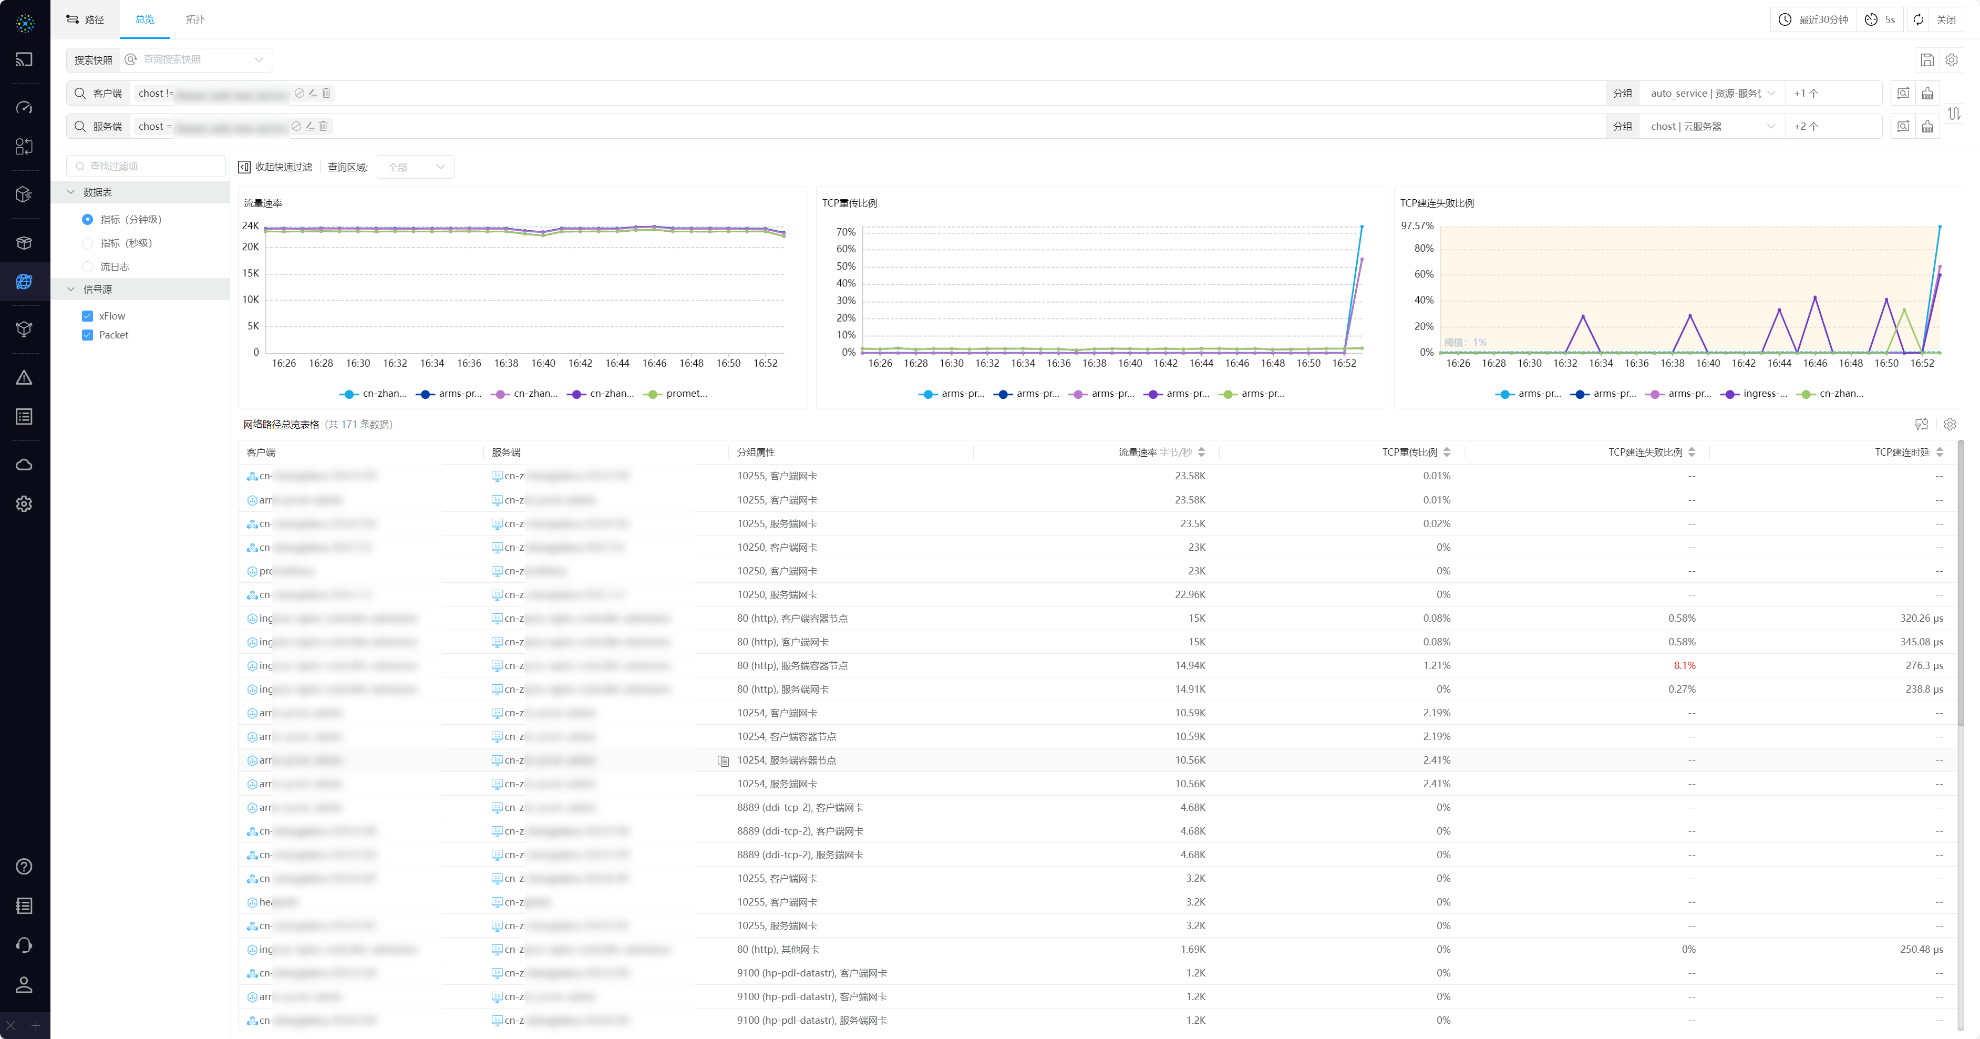Open table settings gear above the path table

pos(1949,424)
